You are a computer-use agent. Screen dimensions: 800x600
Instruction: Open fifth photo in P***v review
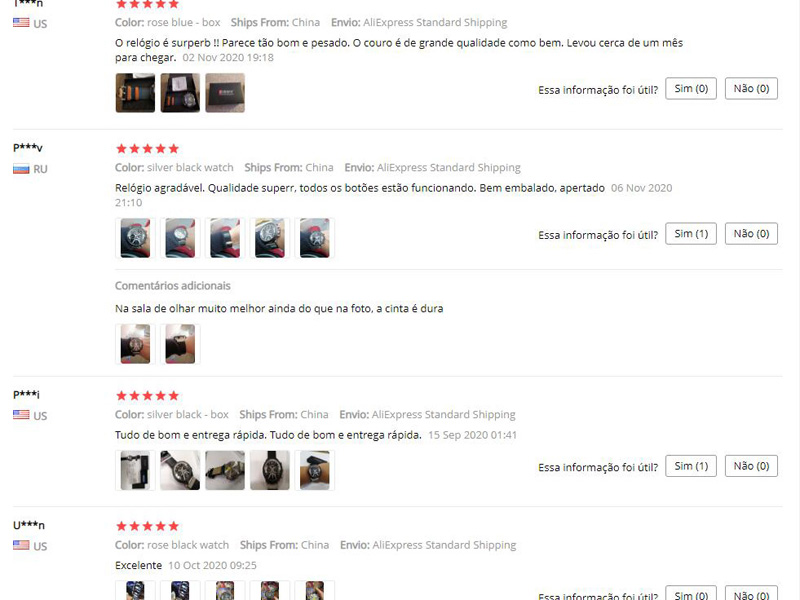tap(315, 238)
